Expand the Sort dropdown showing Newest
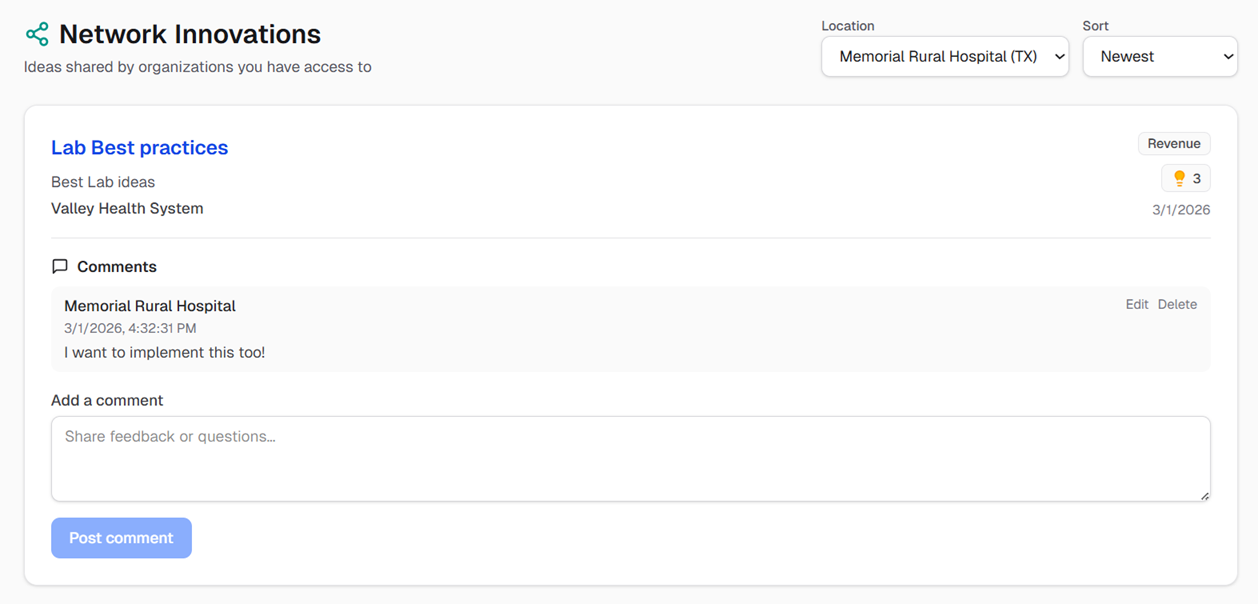The width and height of the screenshot is (1258, 604). [x=1160, y=57]
